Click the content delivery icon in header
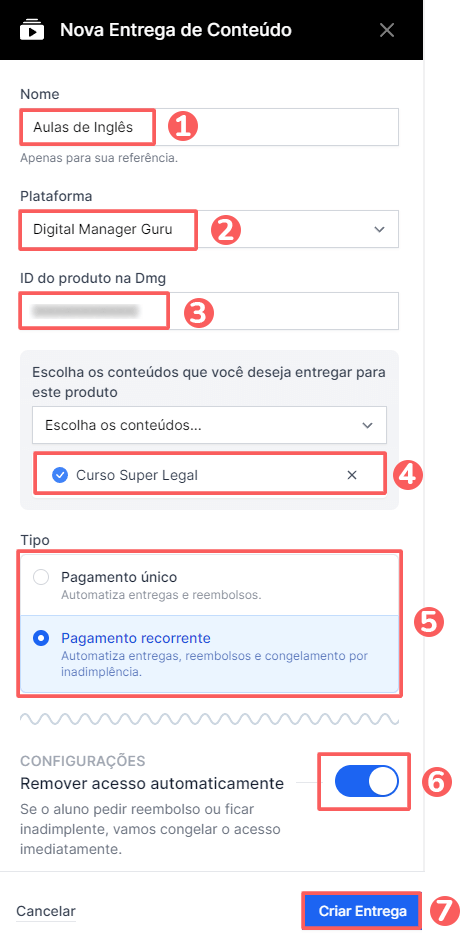 (x=31, y=30)
